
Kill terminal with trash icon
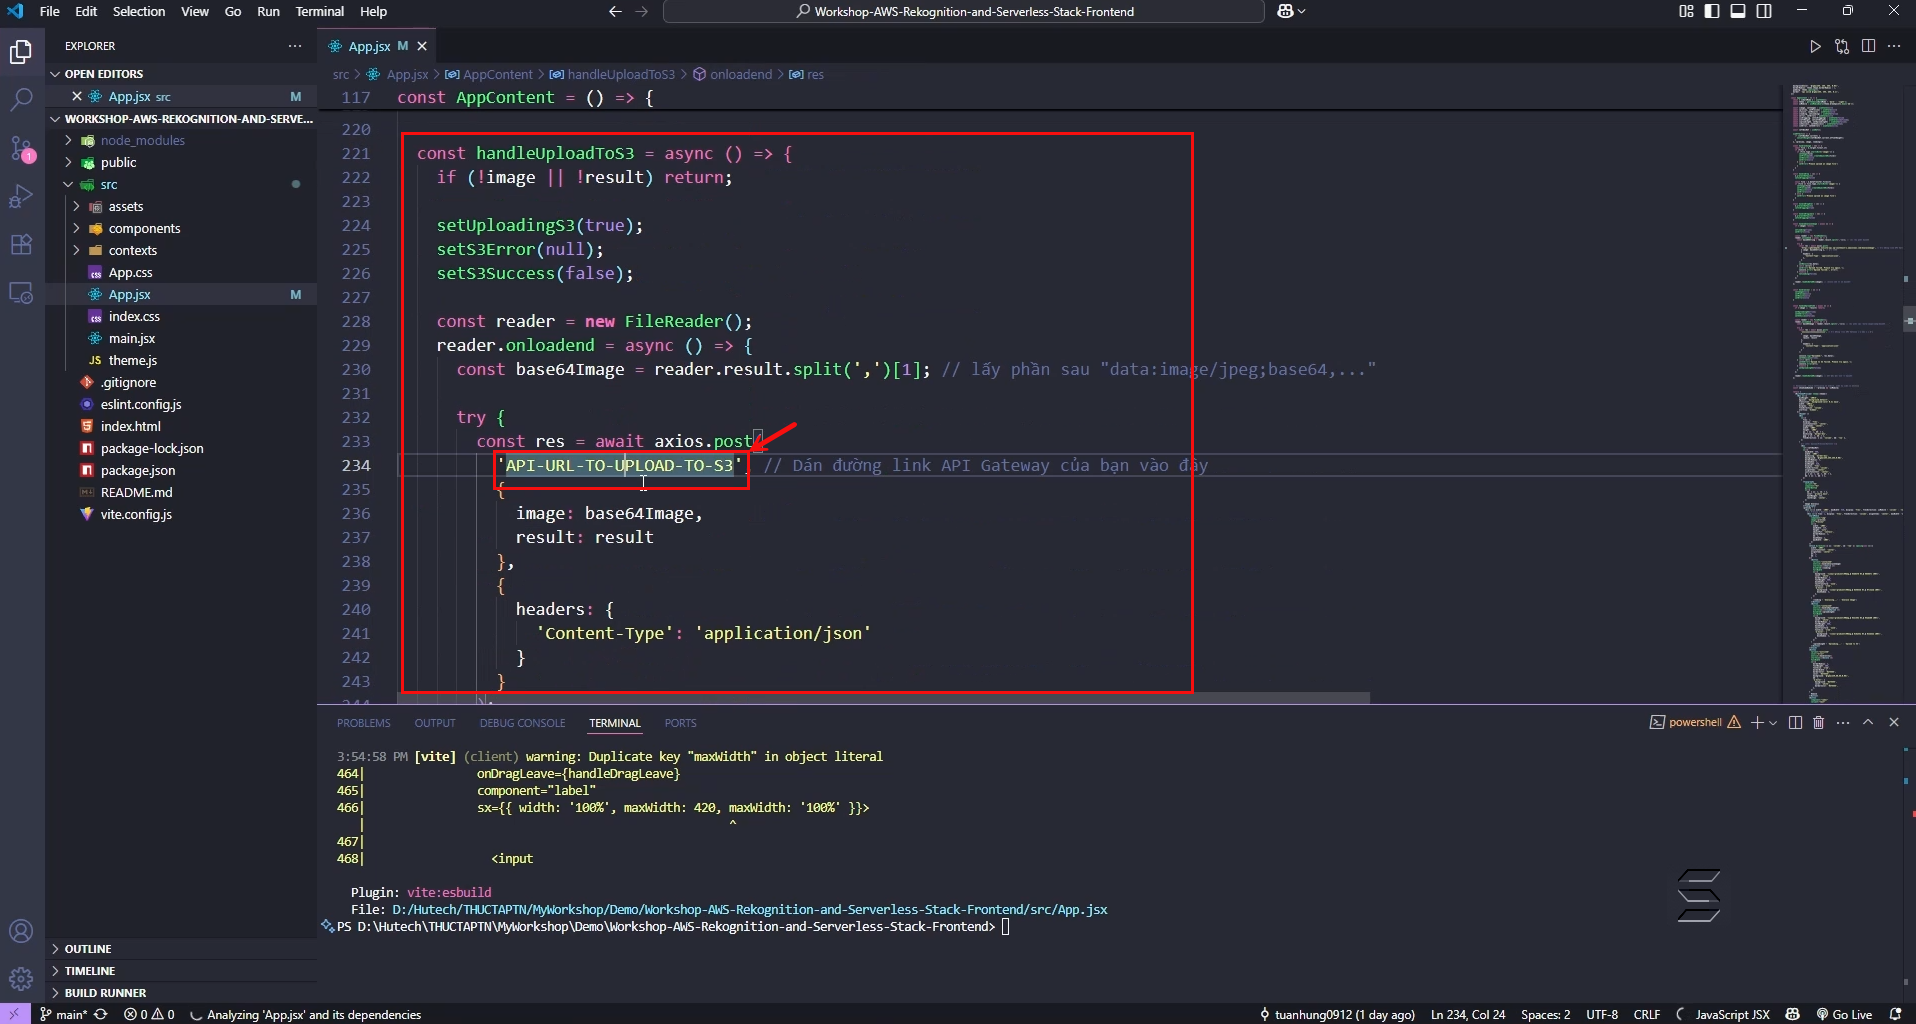pos(1819,722)
